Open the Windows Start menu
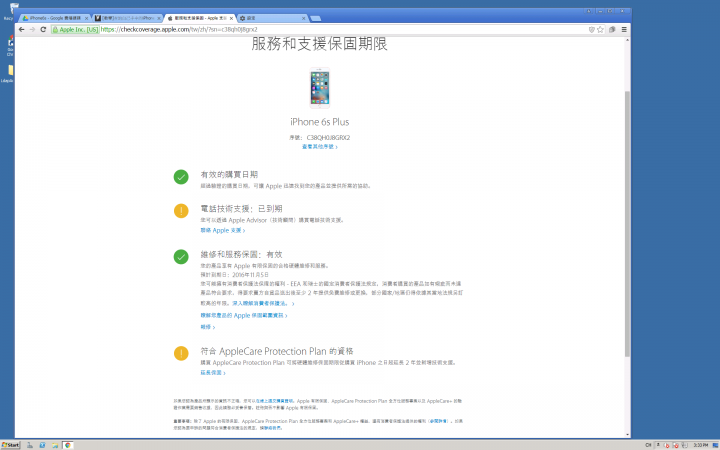Viewport: 720px width, 450px height. point(10,445)
